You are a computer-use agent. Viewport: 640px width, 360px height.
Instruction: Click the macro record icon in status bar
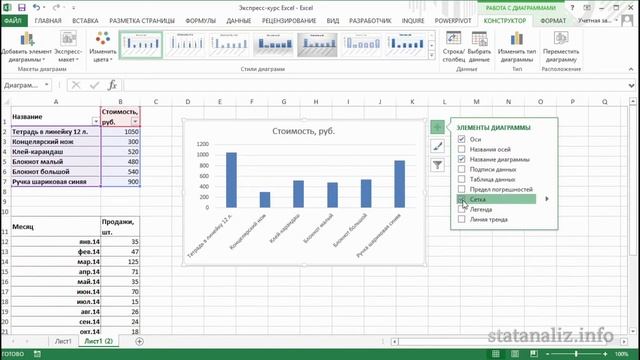coord(37,354)
